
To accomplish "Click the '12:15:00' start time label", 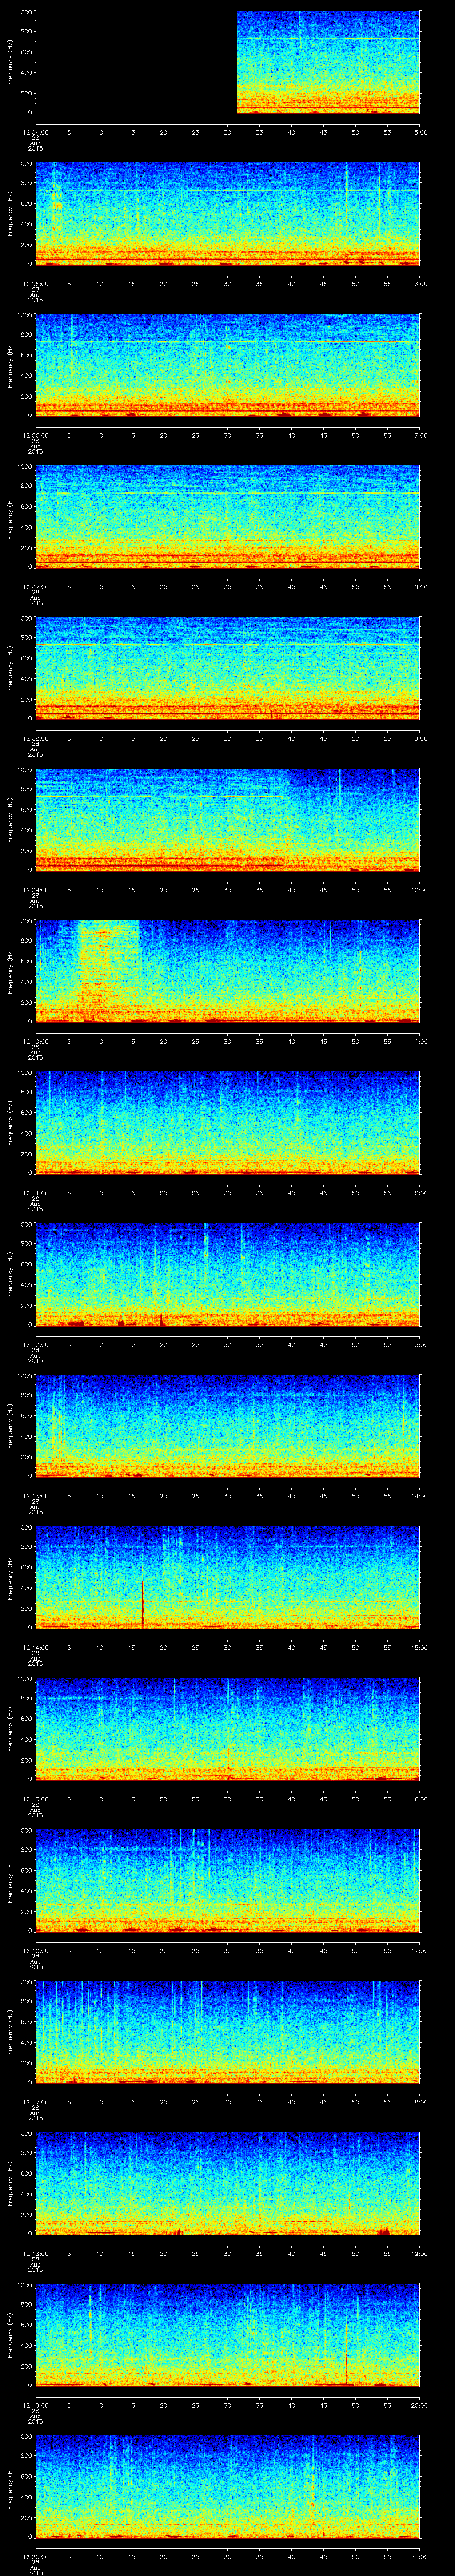I will point(35,1798).
